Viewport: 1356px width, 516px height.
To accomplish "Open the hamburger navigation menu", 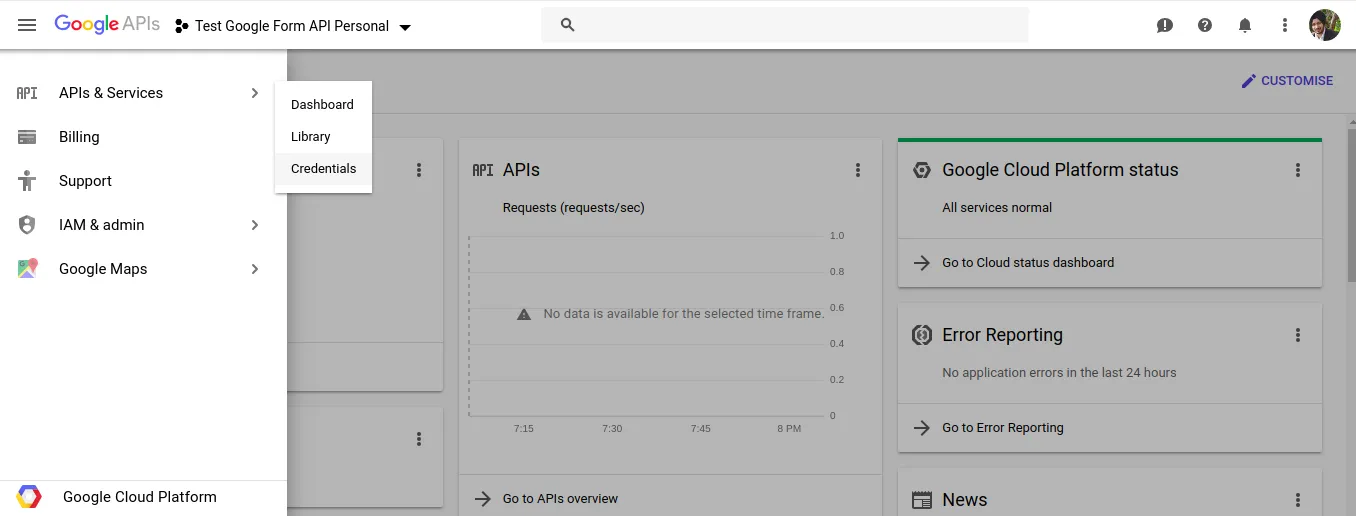I will [27, 25].
